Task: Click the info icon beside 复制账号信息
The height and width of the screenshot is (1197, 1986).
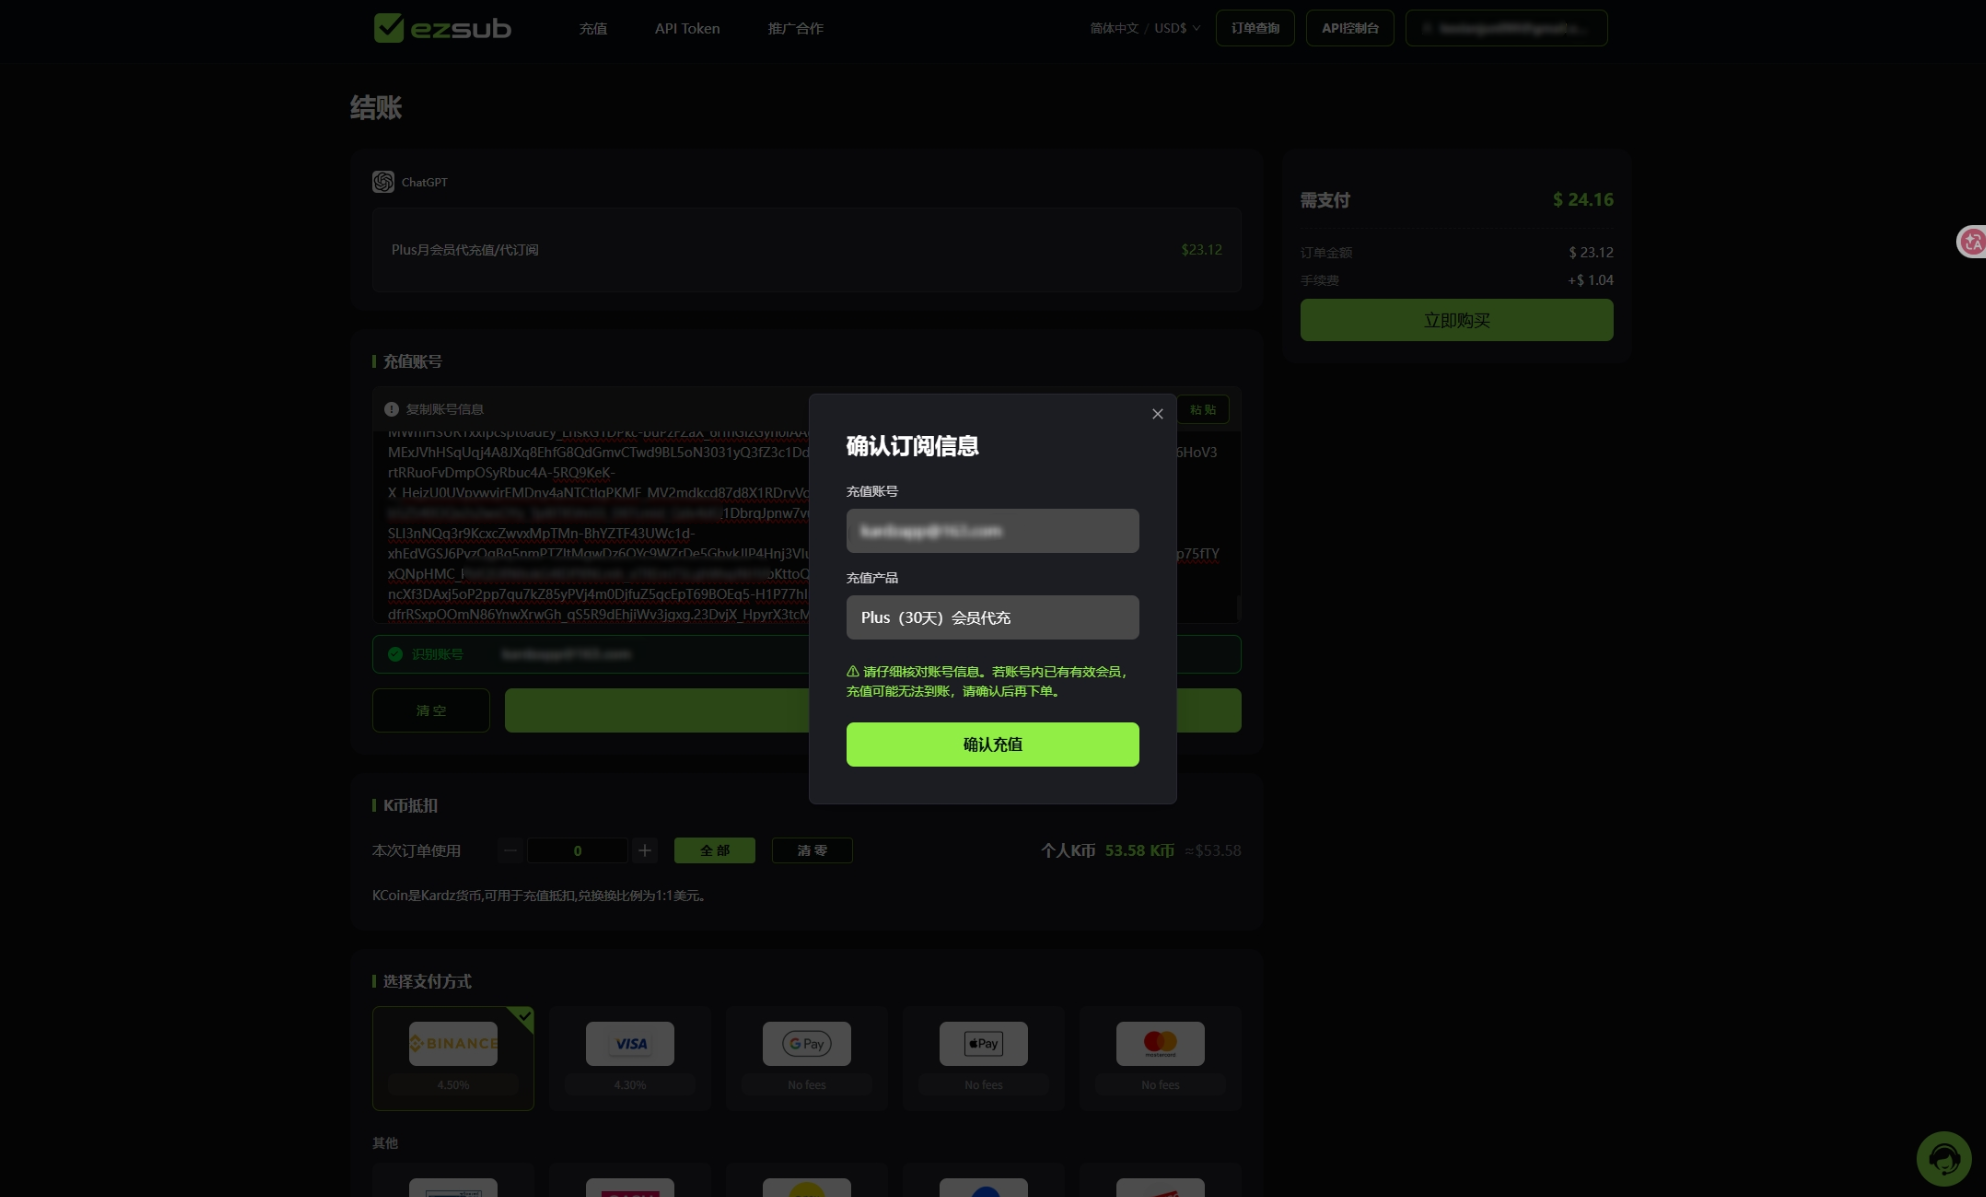Action: (391, 409)
